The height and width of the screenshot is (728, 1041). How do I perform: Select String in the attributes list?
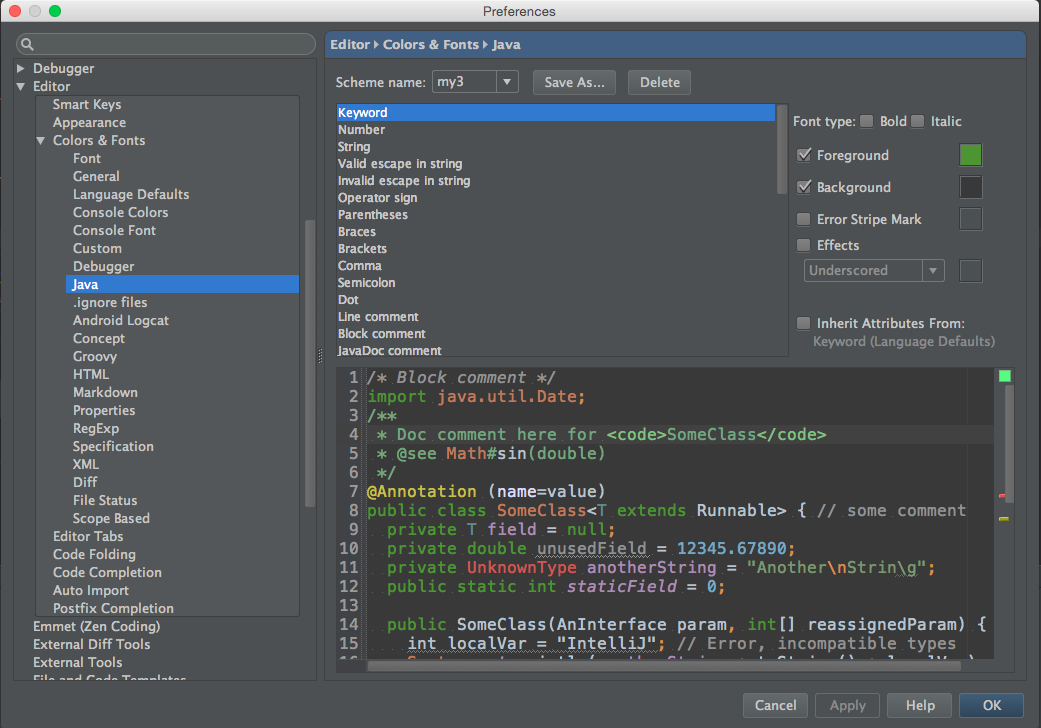coord(354,147)
